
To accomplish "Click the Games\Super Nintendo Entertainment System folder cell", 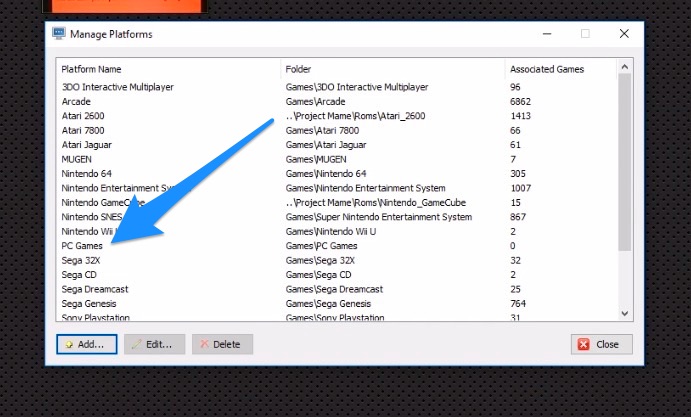I will coord(379,217).
